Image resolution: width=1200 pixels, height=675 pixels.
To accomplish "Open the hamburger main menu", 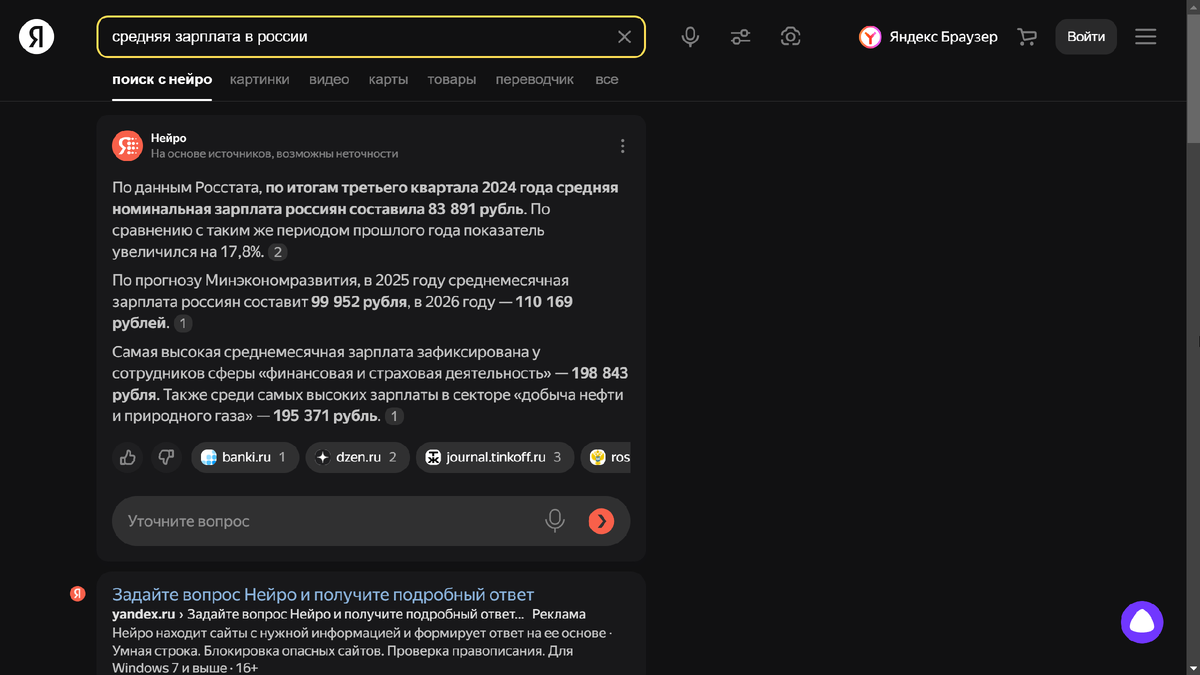I will coord(1145,37).
